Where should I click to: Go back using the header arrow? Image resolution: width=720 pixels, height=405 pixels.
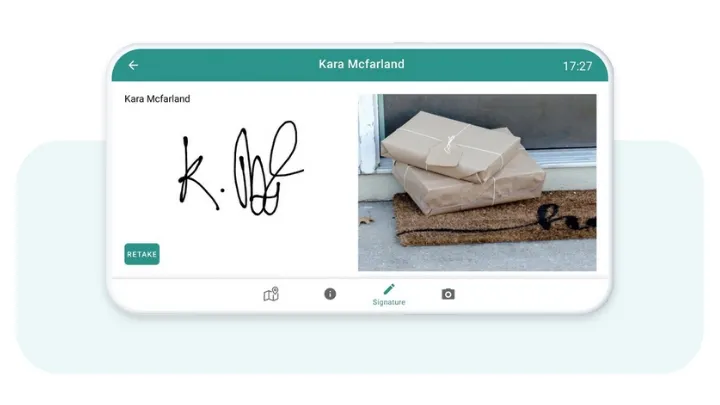(x=133, y=66)
